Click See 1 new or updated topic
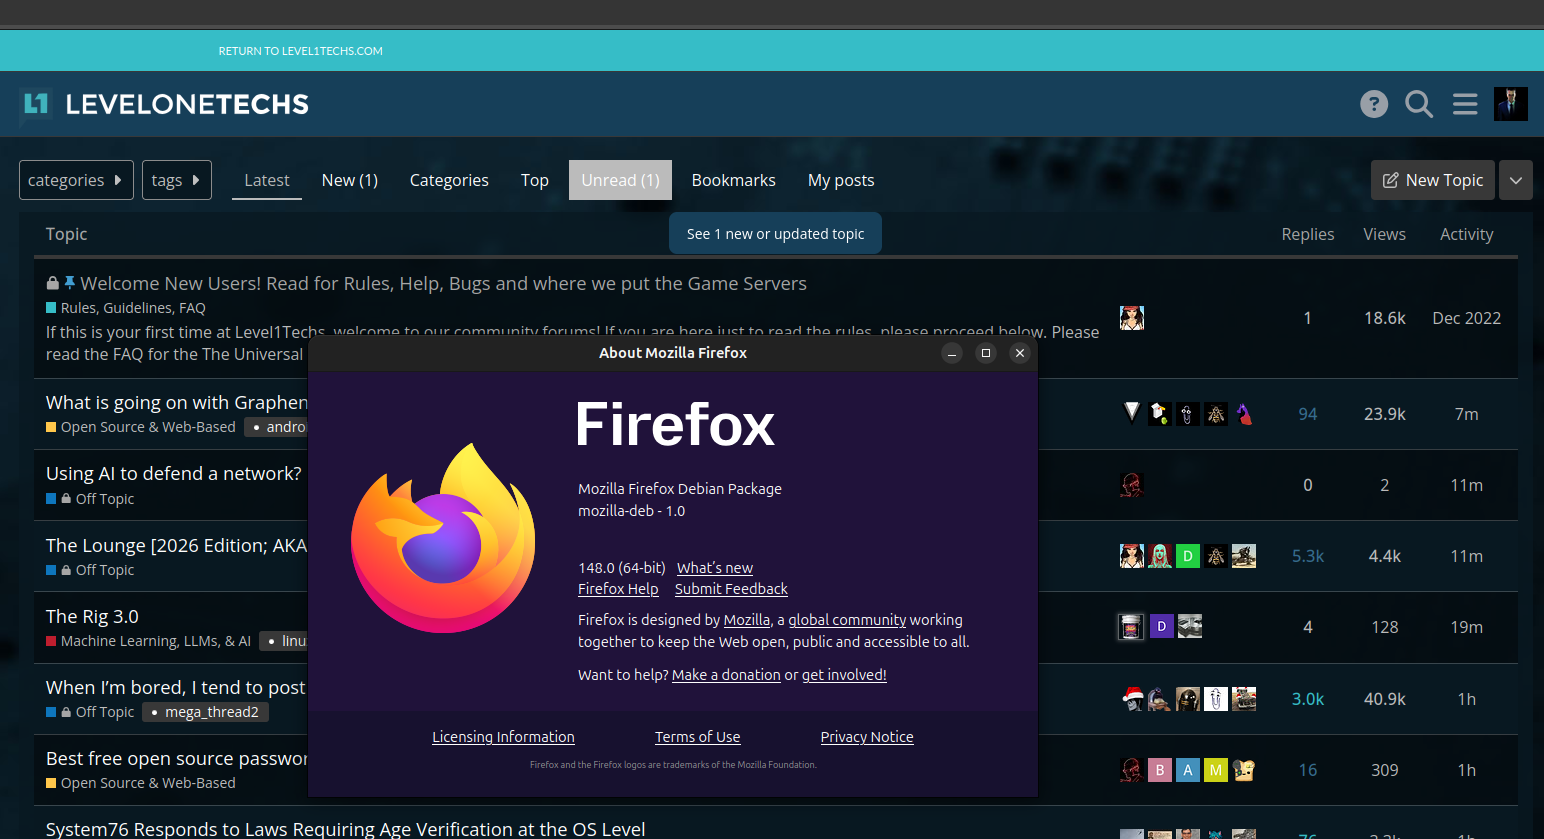 tap(775, 234)
